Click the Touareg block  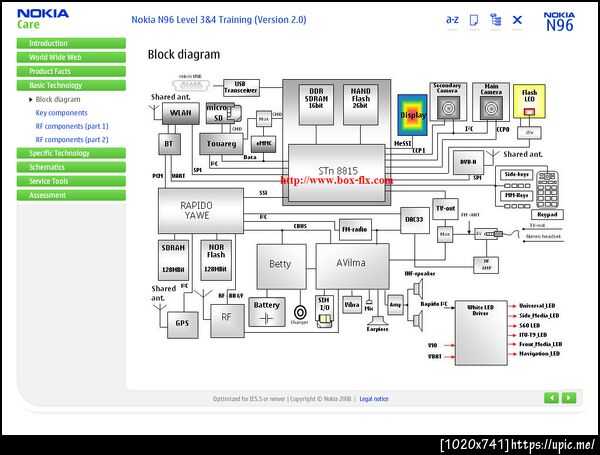point(221,144)
